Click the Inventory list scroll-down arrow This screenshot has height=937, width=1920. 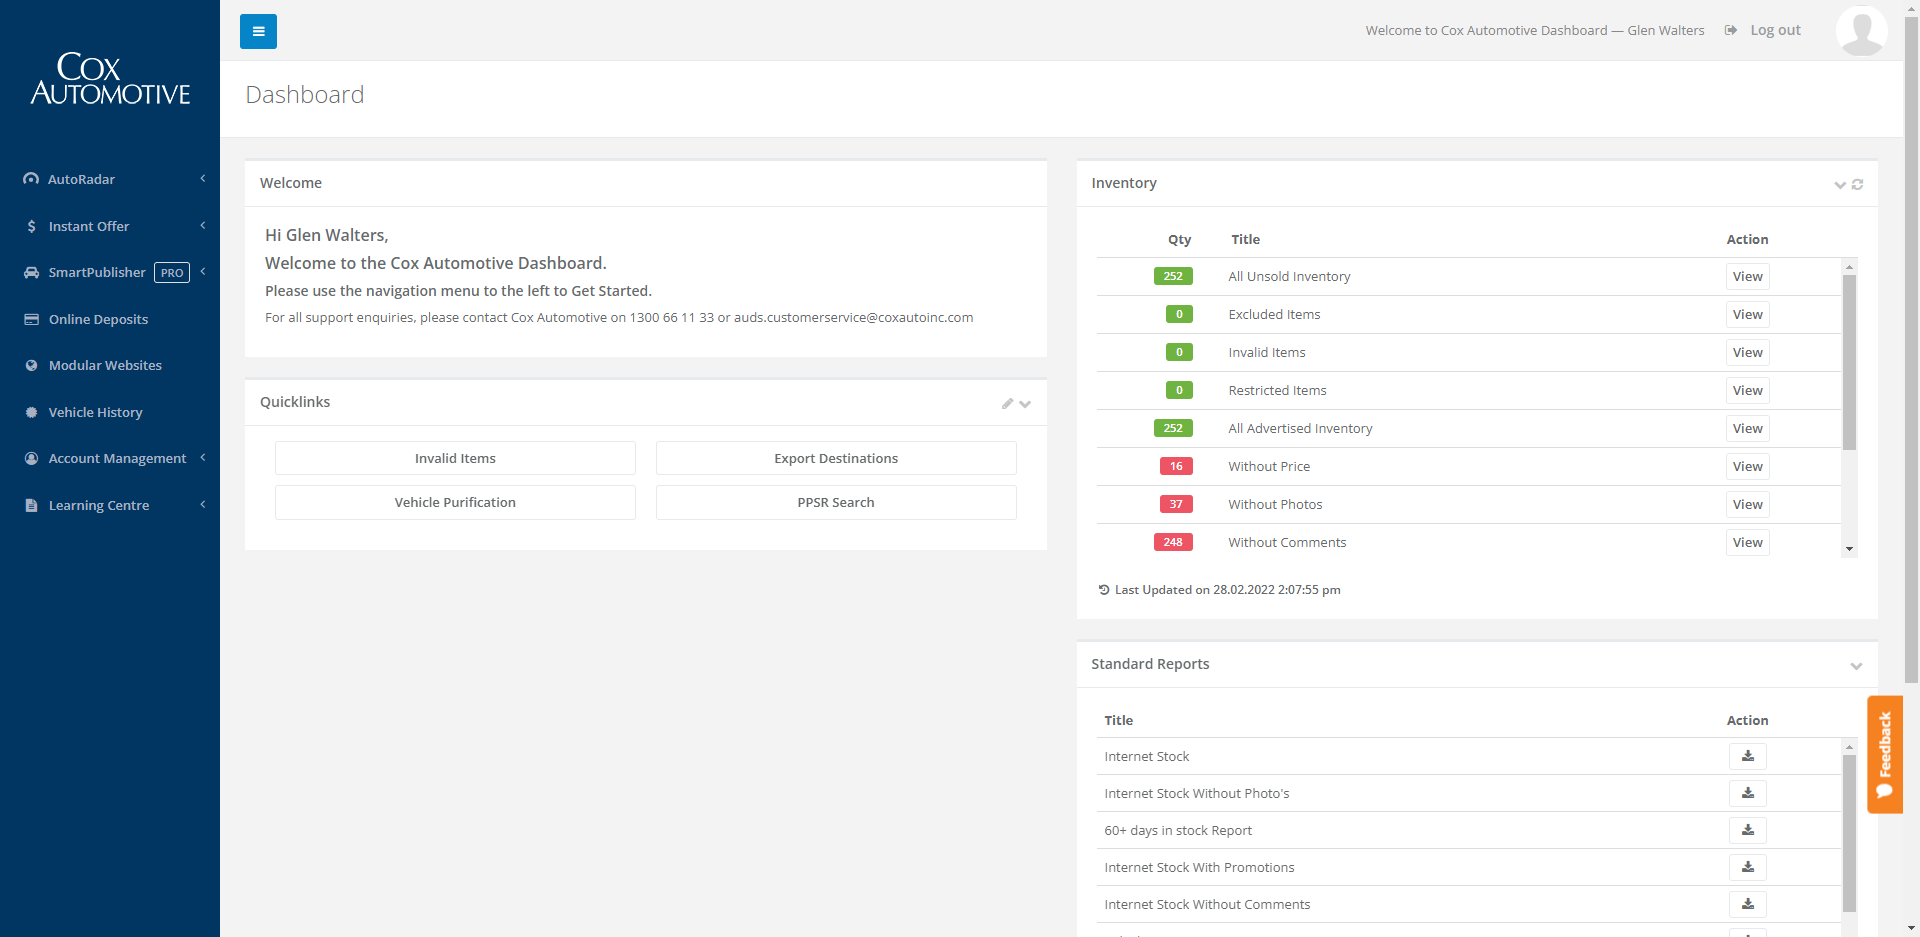click(x=1849, y=549)
